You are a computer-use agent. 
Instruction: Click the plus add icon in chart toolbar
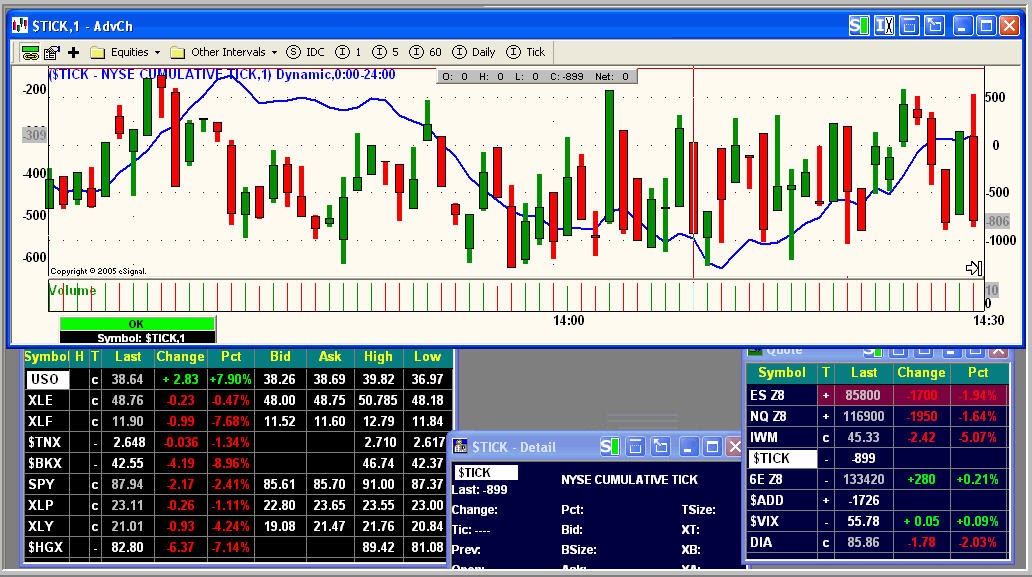(73, 53)
